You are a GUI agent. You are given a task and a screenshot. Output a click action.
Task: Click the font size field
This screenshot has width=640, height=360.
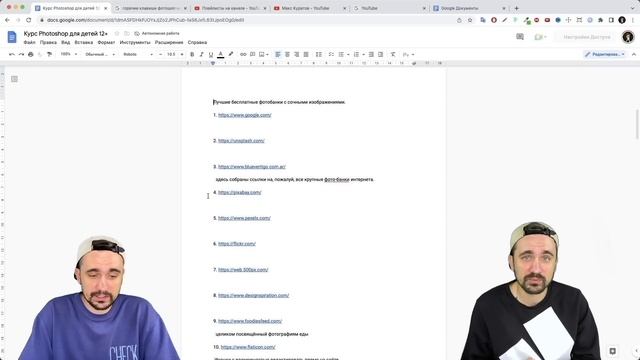pos(171,54)
